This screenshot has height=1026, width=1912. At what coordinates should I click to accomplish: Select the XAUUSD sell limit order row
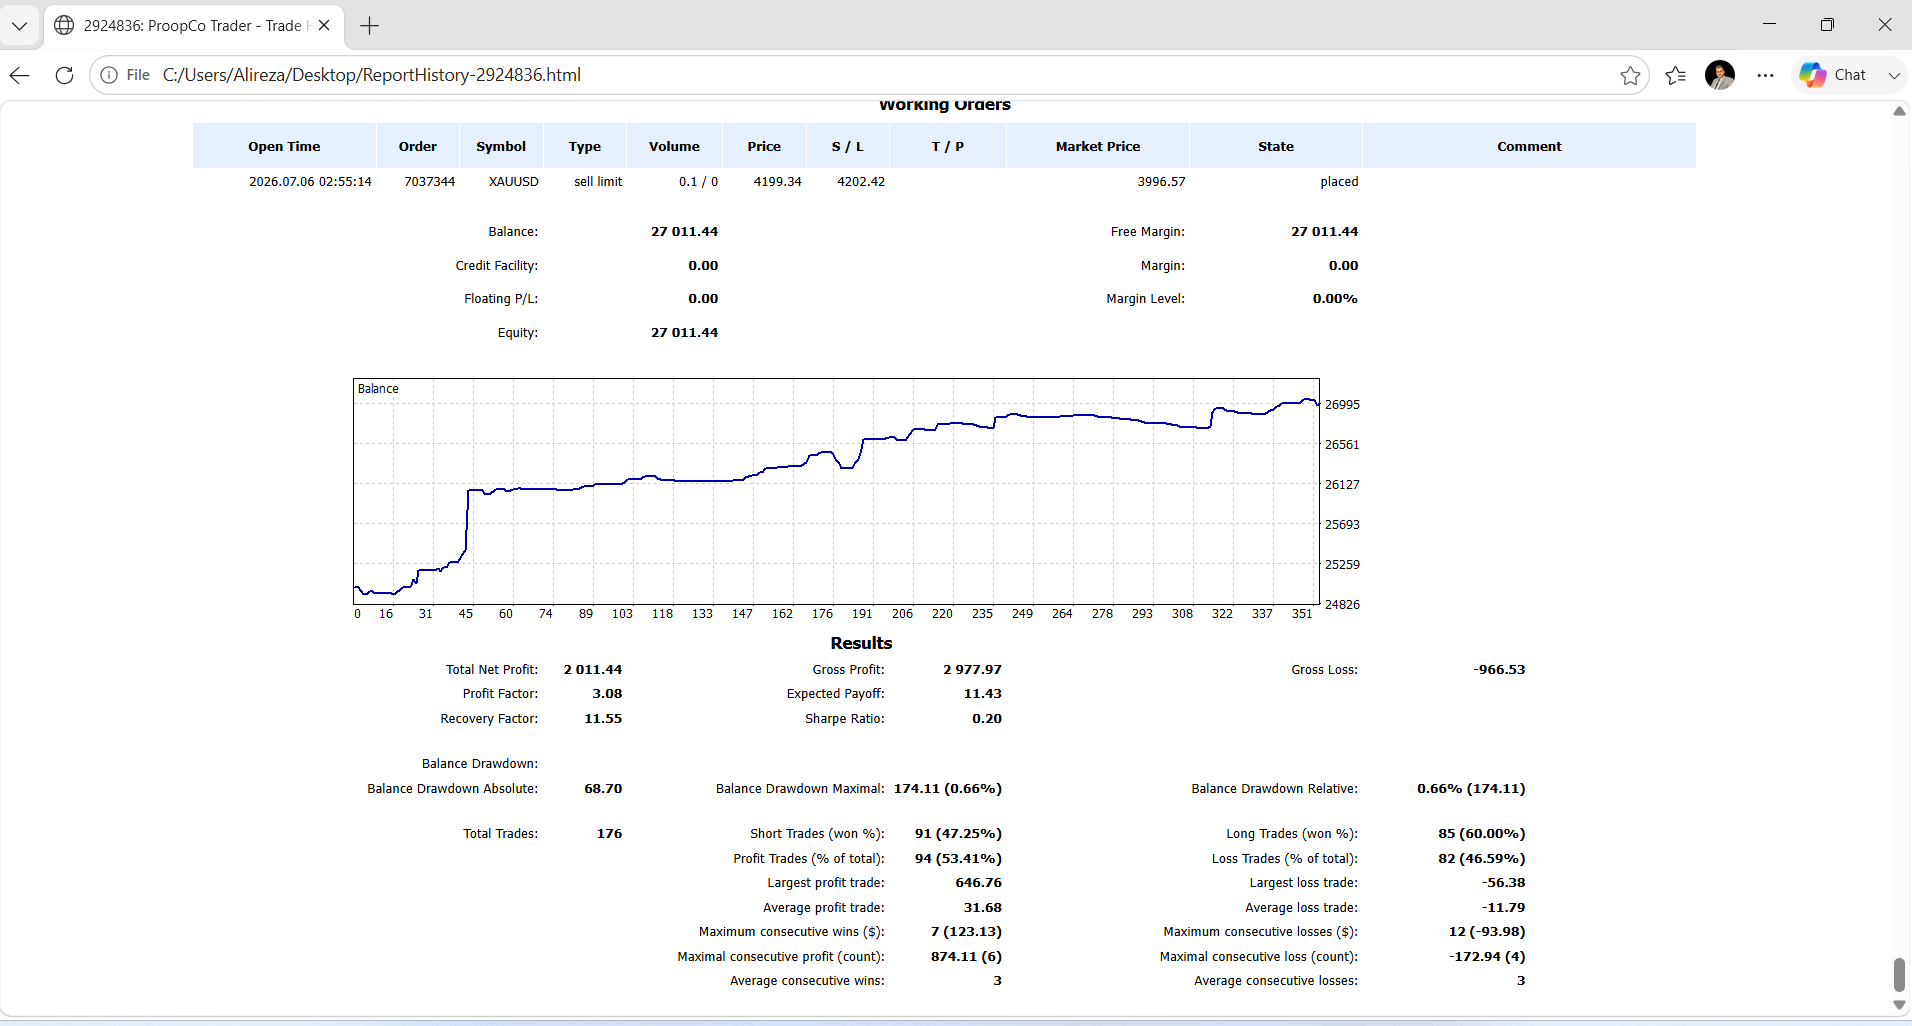[944, 182]
